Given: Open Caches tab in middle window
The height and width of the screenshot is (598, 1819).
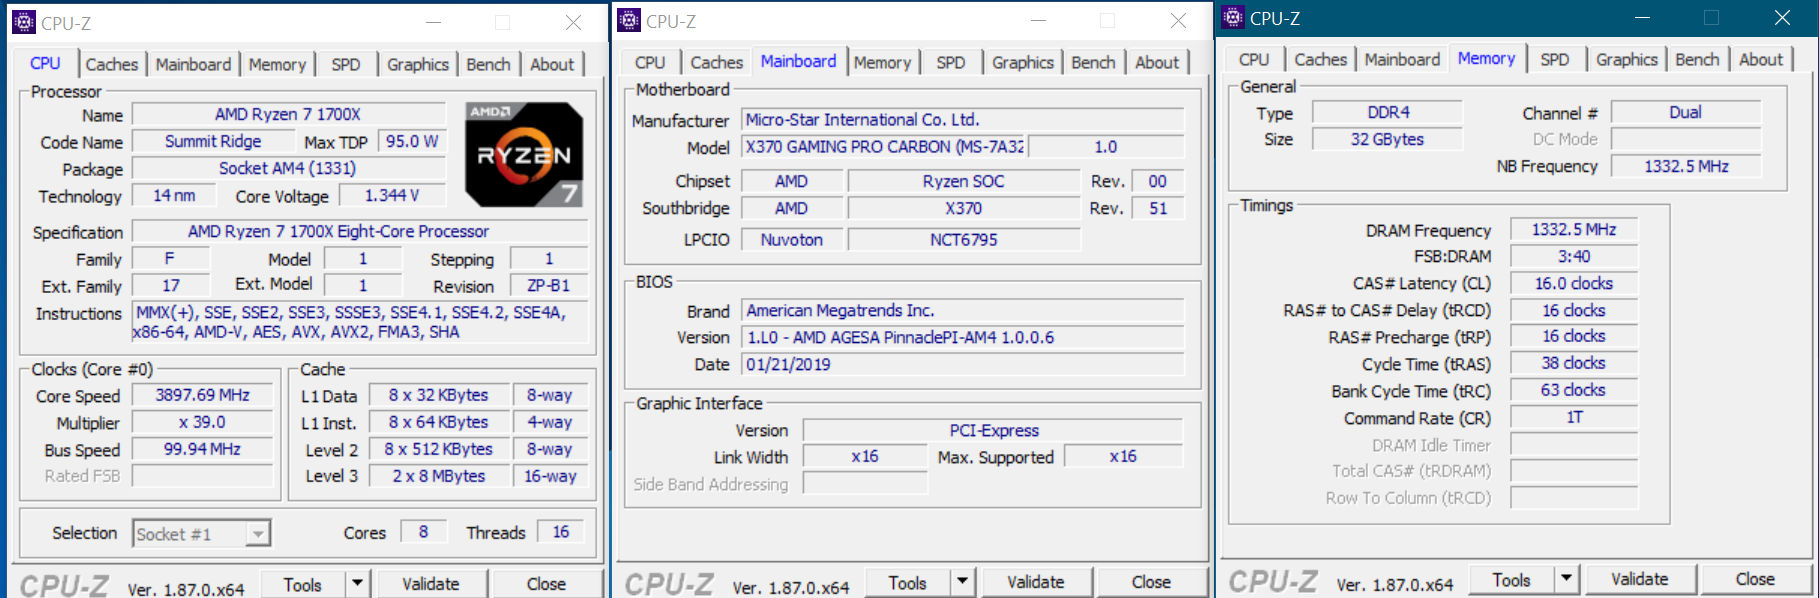Looking at the screenshot, I should pyautogui.click(x=716, y=62).
